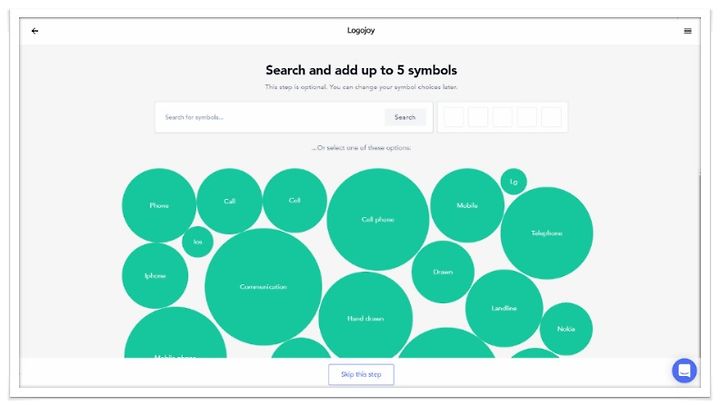Image resolution: width=720 pixels, height=406 pixels.
Task: Choose the small Lg bubble
Action: pos(513,181)
